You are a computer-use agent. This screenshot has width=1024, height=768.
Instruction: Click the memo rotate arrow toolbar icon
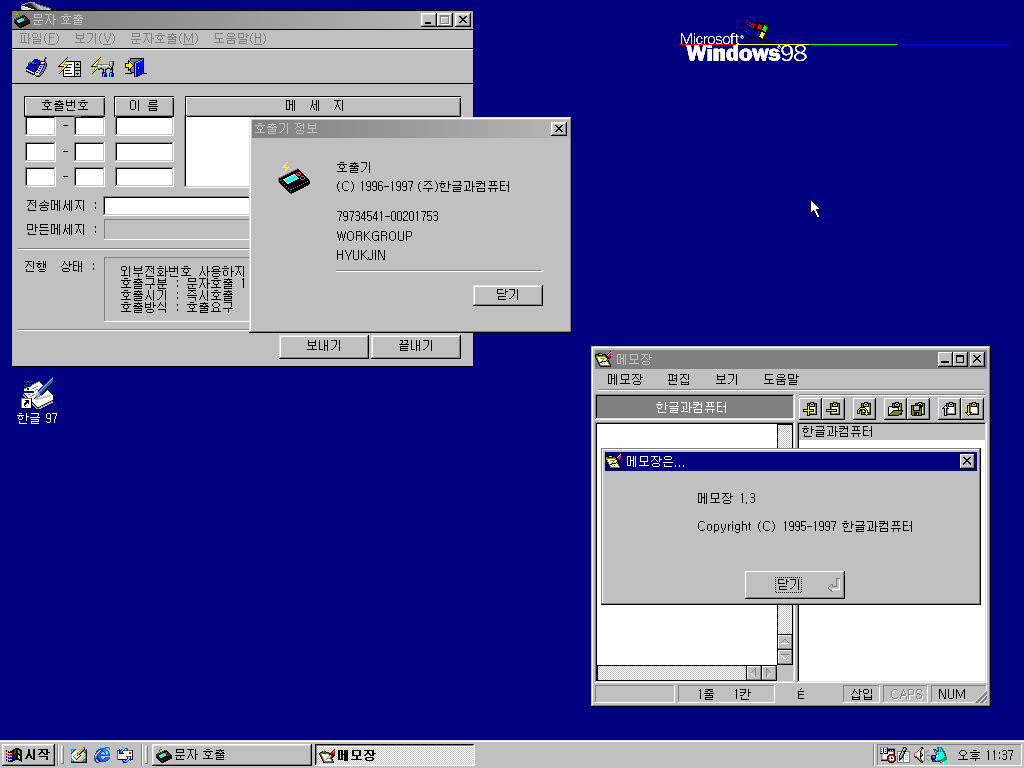(864, 409)
